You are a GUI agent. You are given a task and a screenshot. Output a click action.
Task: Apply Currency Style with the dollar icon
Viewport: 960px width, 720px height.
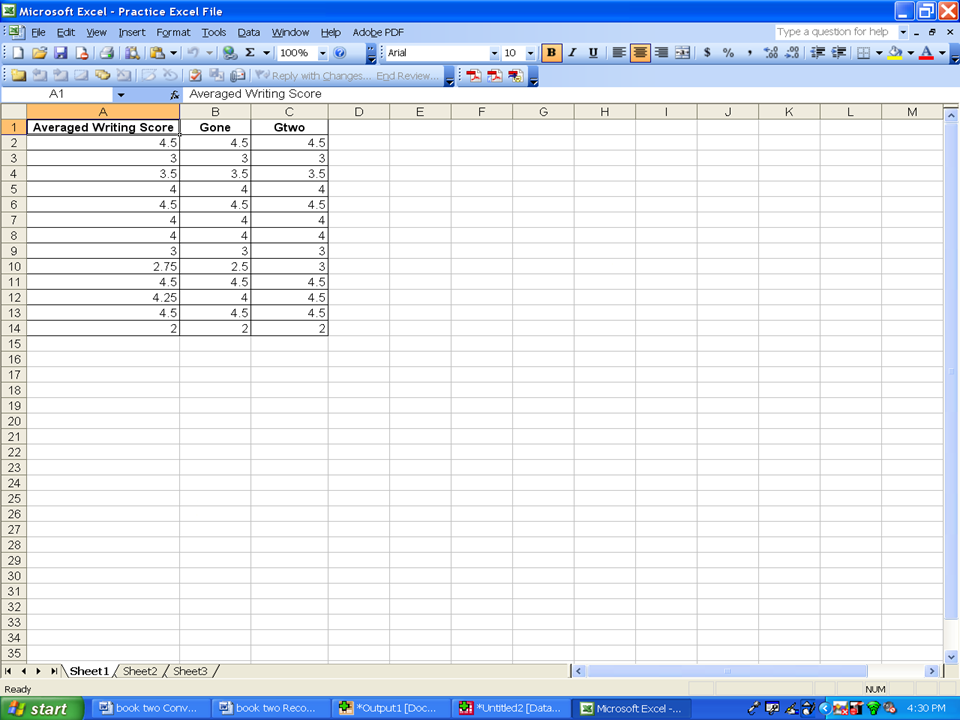coord(707,53)
